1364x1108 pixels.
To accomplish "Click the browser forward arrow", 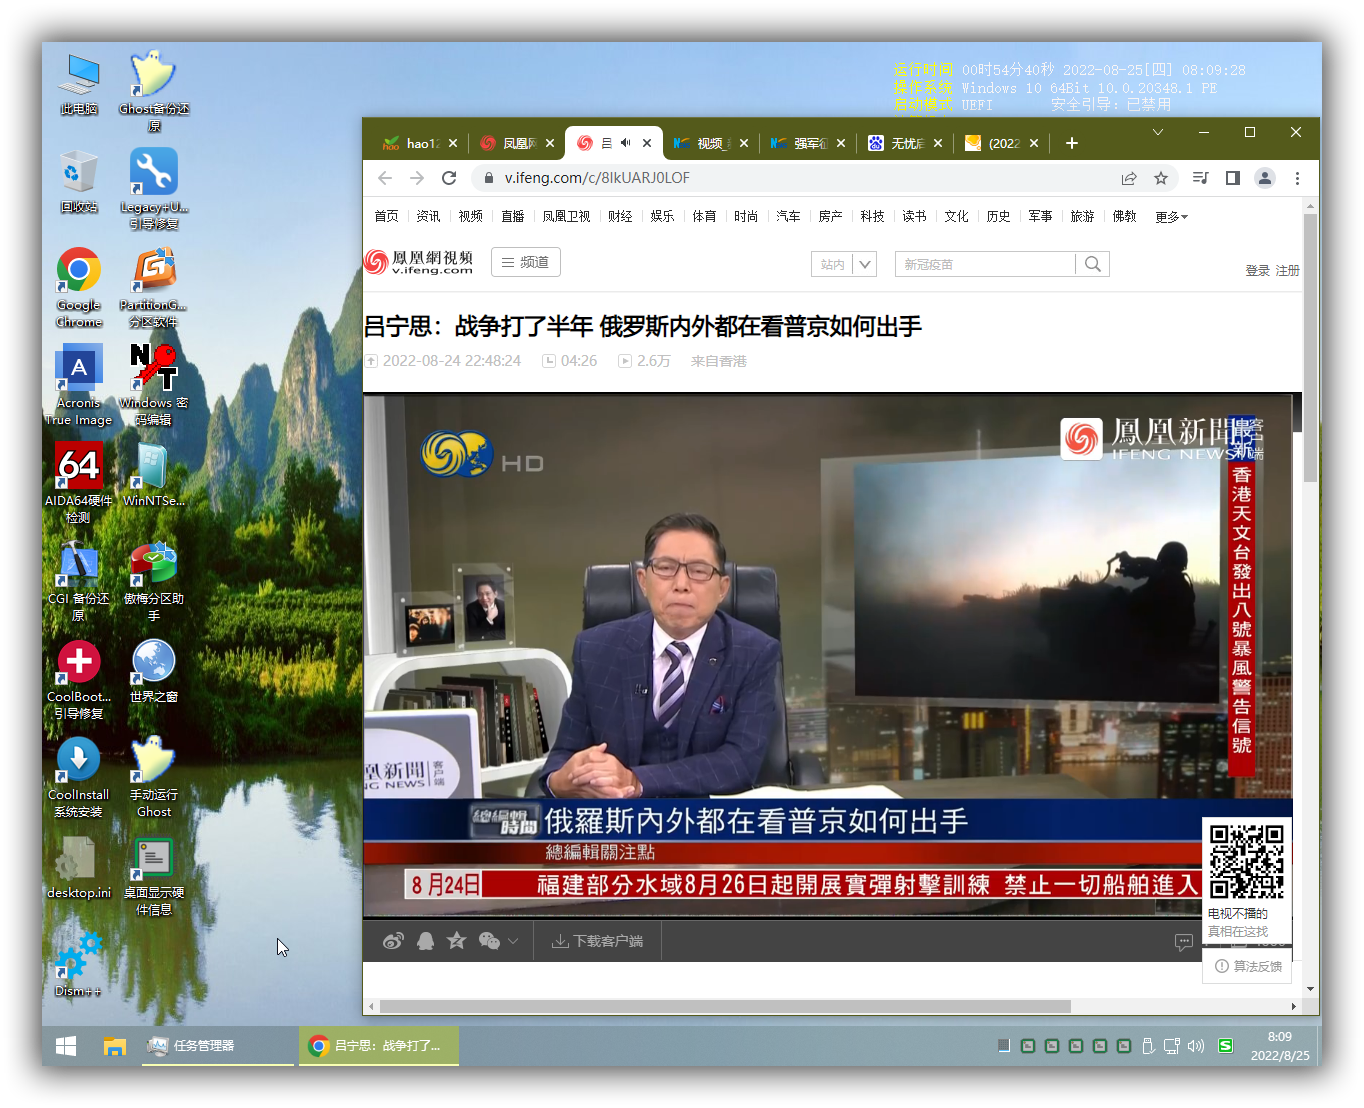I will (x=417, y=178).
